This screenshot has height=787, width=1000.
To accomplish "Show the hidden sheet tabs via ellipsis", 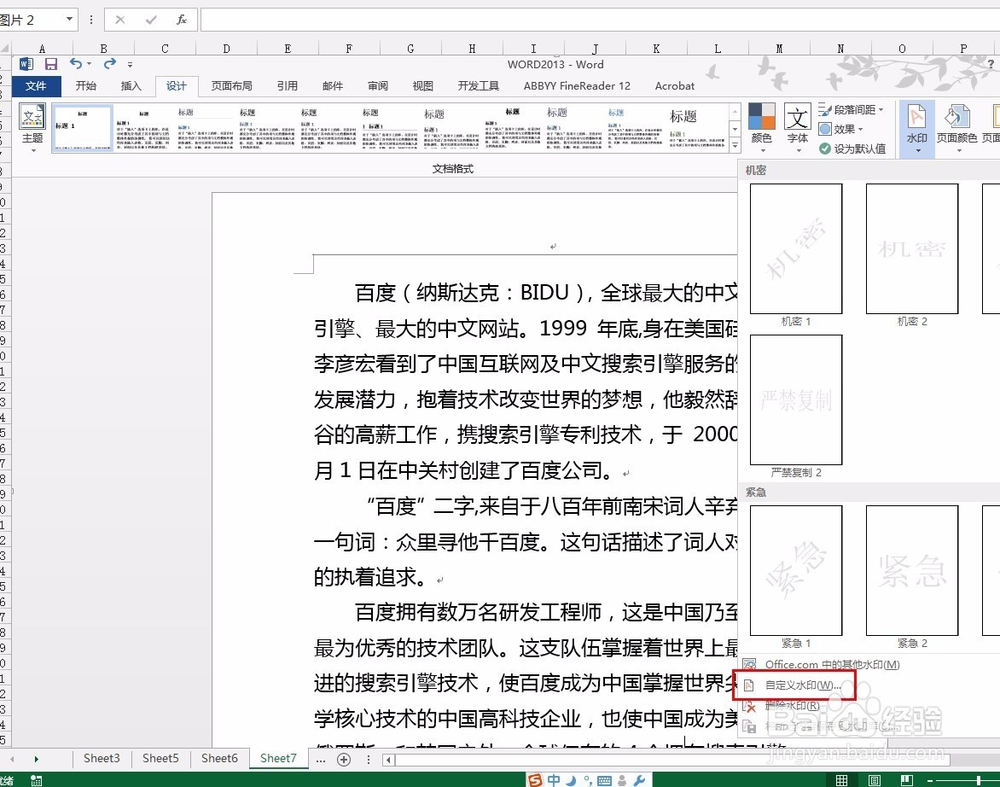I will (x=321, y=759).
